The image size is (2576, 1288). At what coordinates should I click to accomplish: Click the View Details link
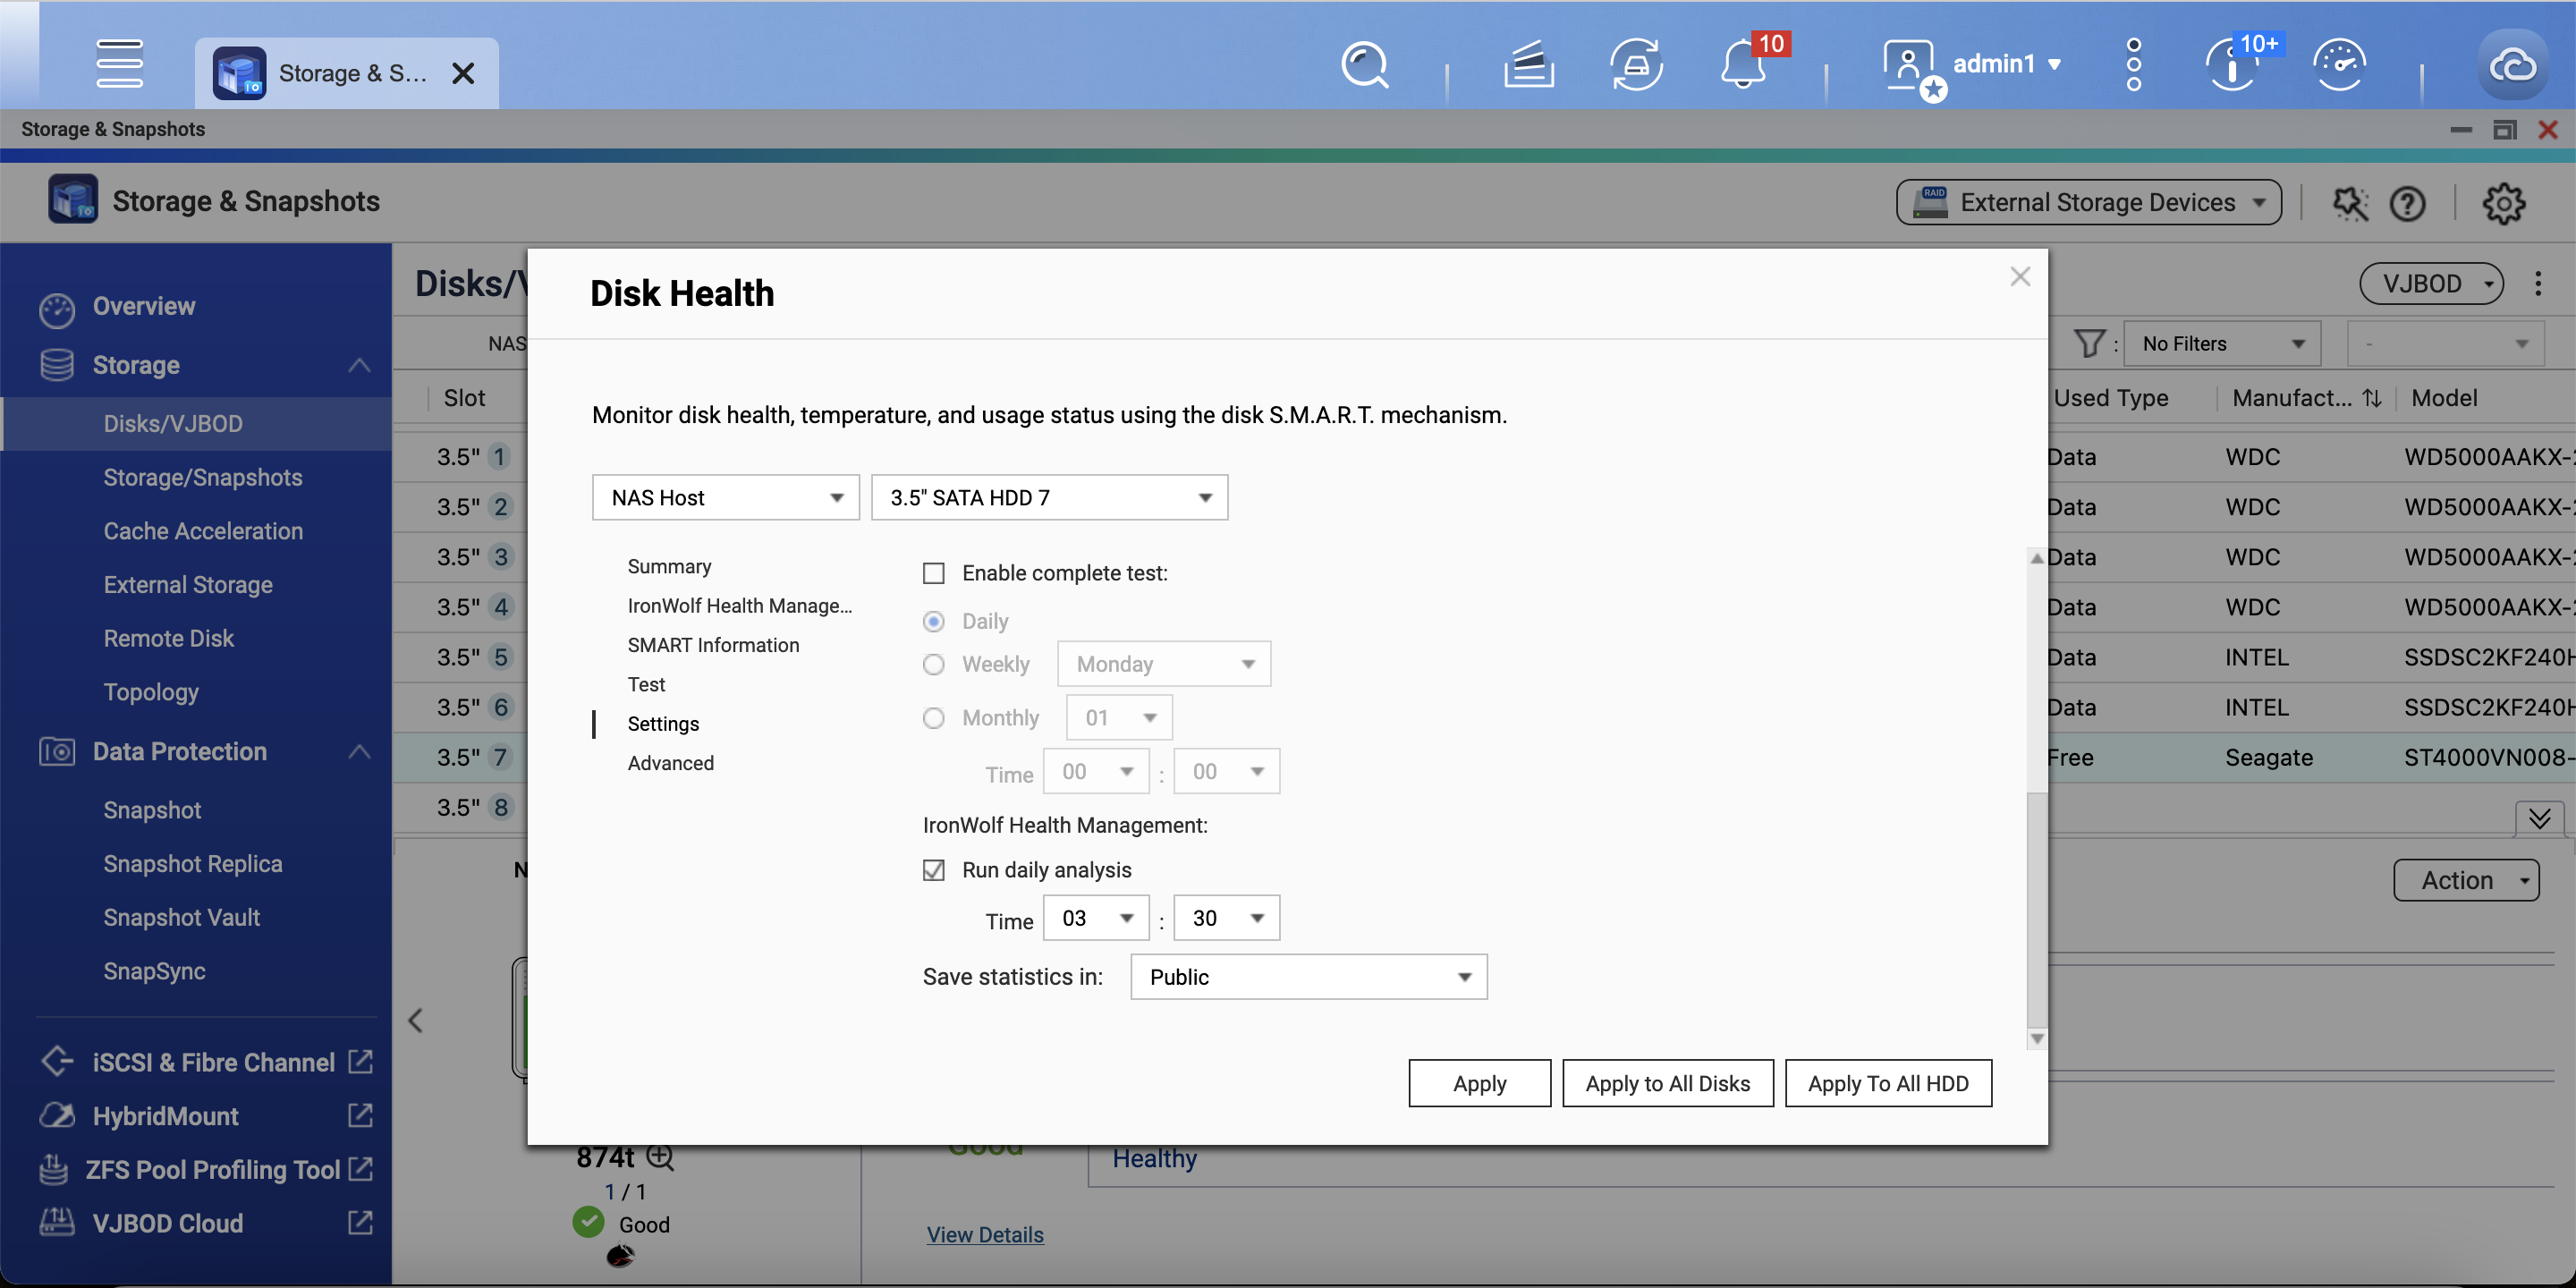click(984, 1235)
